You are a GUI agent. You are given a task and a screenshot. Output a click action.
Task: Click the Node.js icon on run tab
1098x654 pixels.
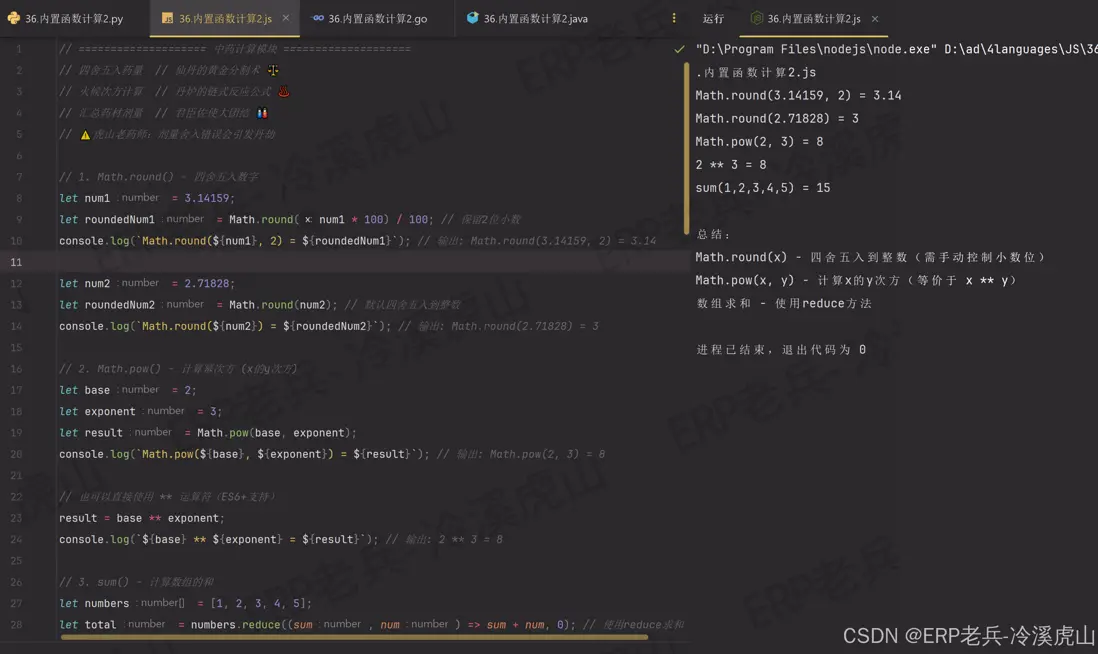click(x=756, y=18)
